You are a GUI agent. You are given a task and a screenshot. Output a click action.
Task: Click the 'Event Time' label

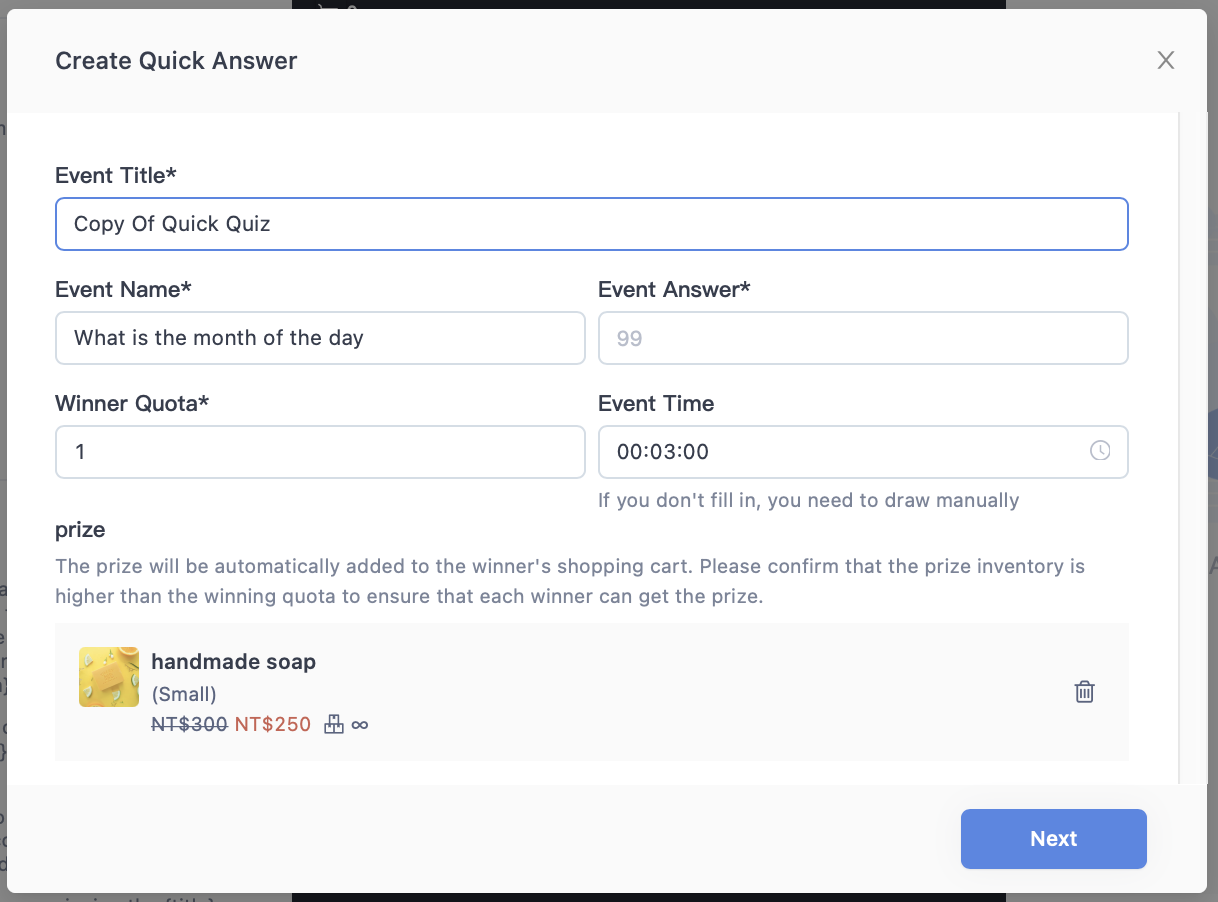[x=656, y=403]
